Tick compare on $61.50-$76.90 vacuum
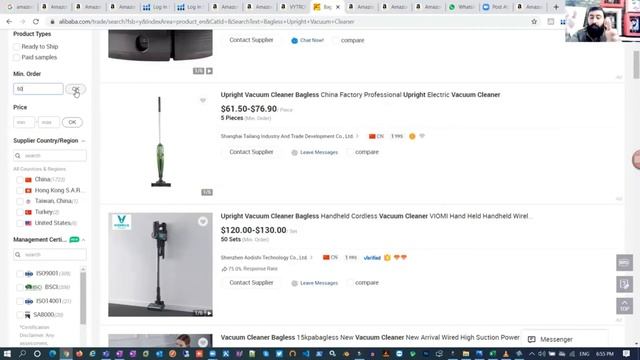640x360 pixels. (x=349, y=152)
